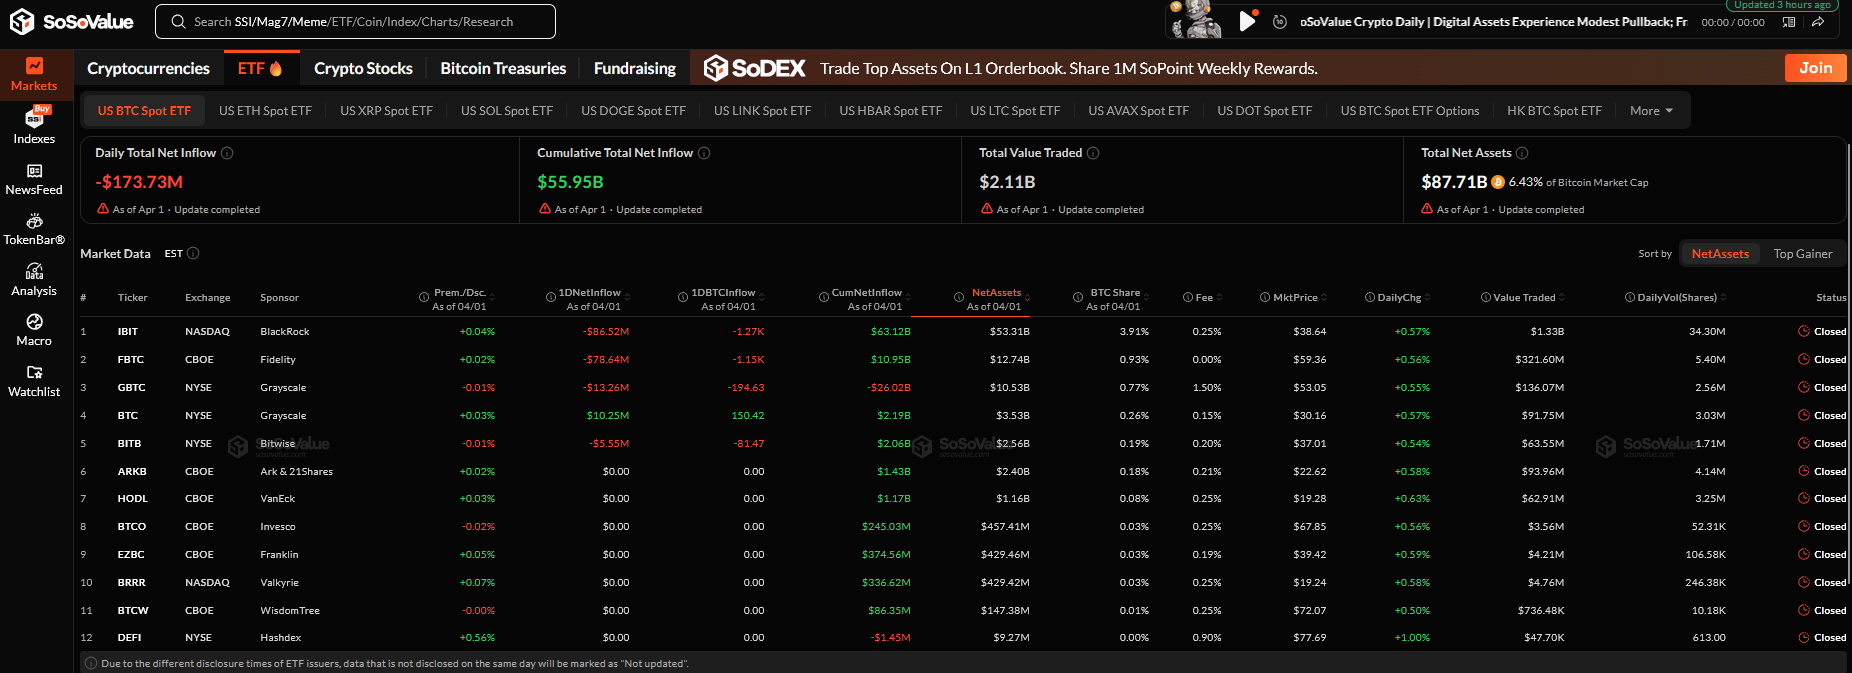Open the Bitcoin Treasuries tab
Image resolution: width=1852 pixels, height=673 pixels.
(x=503, y=68)
